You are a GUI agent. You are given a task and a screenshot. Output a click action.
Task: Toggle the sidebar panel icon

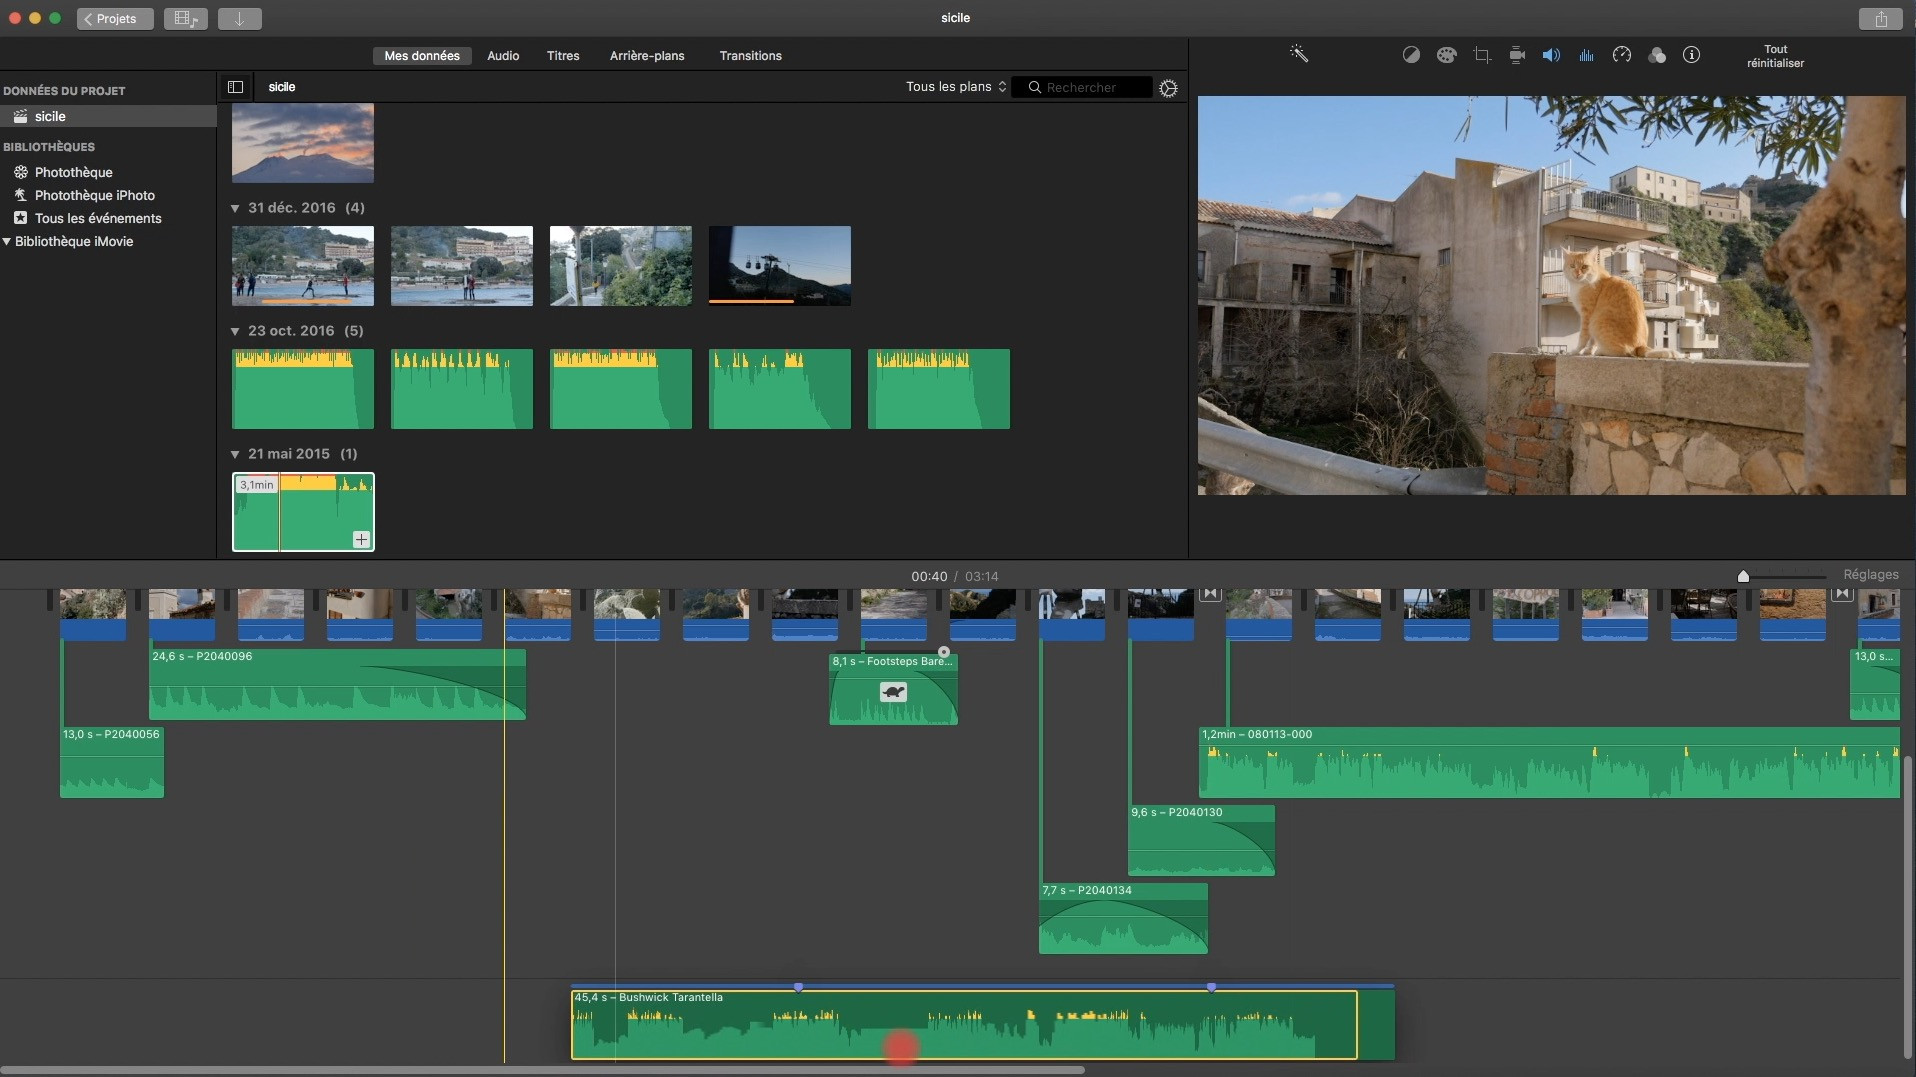[236, 87]
